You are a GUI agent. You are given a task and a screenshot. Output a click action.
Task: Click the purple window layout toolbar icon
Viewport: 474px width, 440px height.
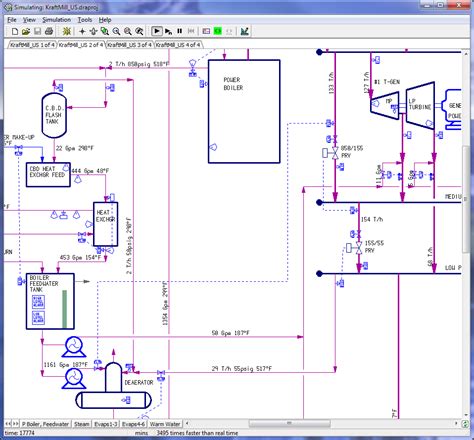coord(206,31)
